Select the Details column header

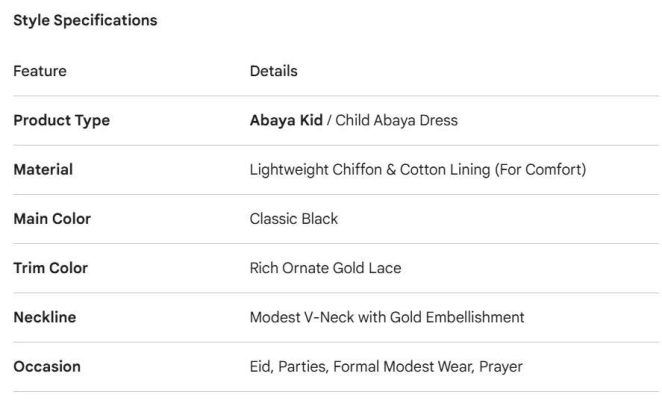click(x=273, y=71)
